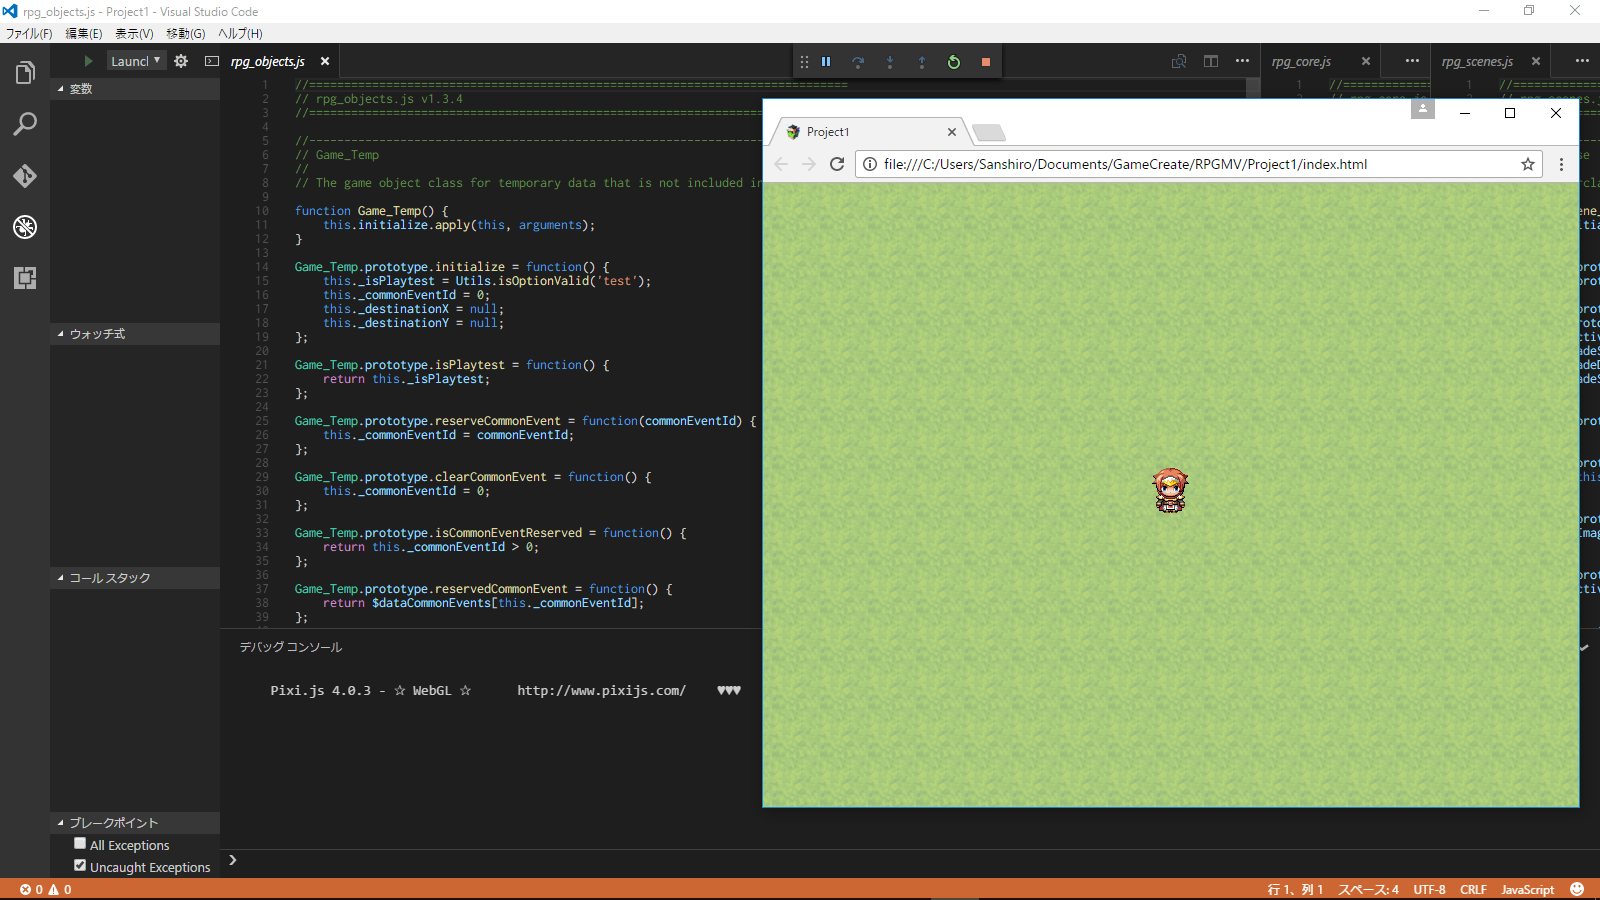Split the editor with the split icon
Screen dimensions: 1600x900
tap(1211, 61)
